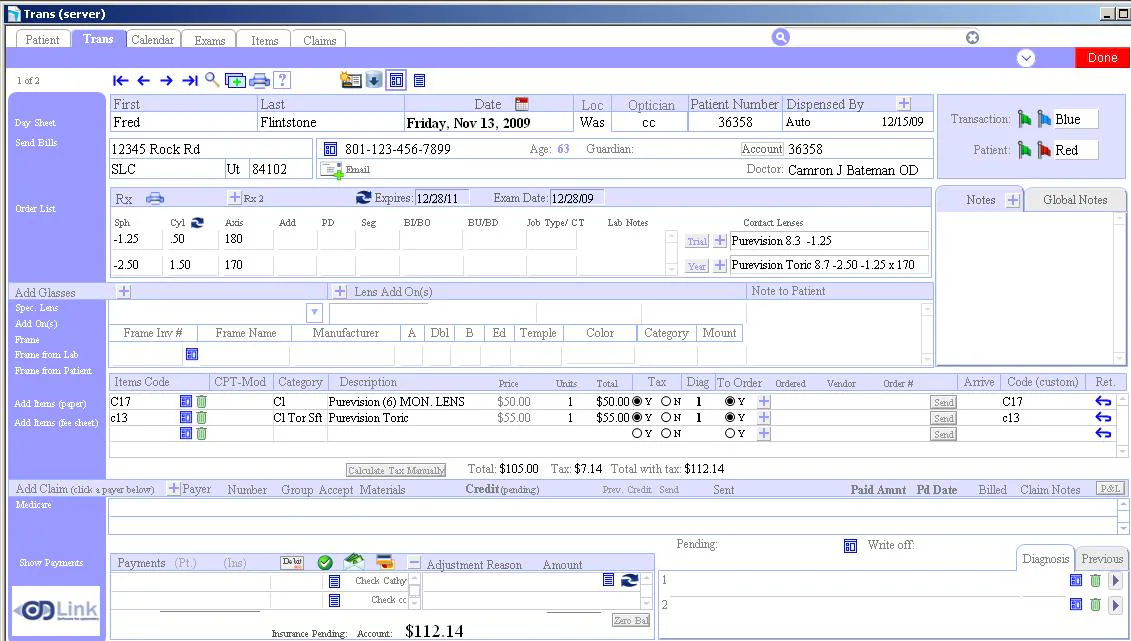Click the Write off form icon
1131x641 pixels.
tap(850, 546)
